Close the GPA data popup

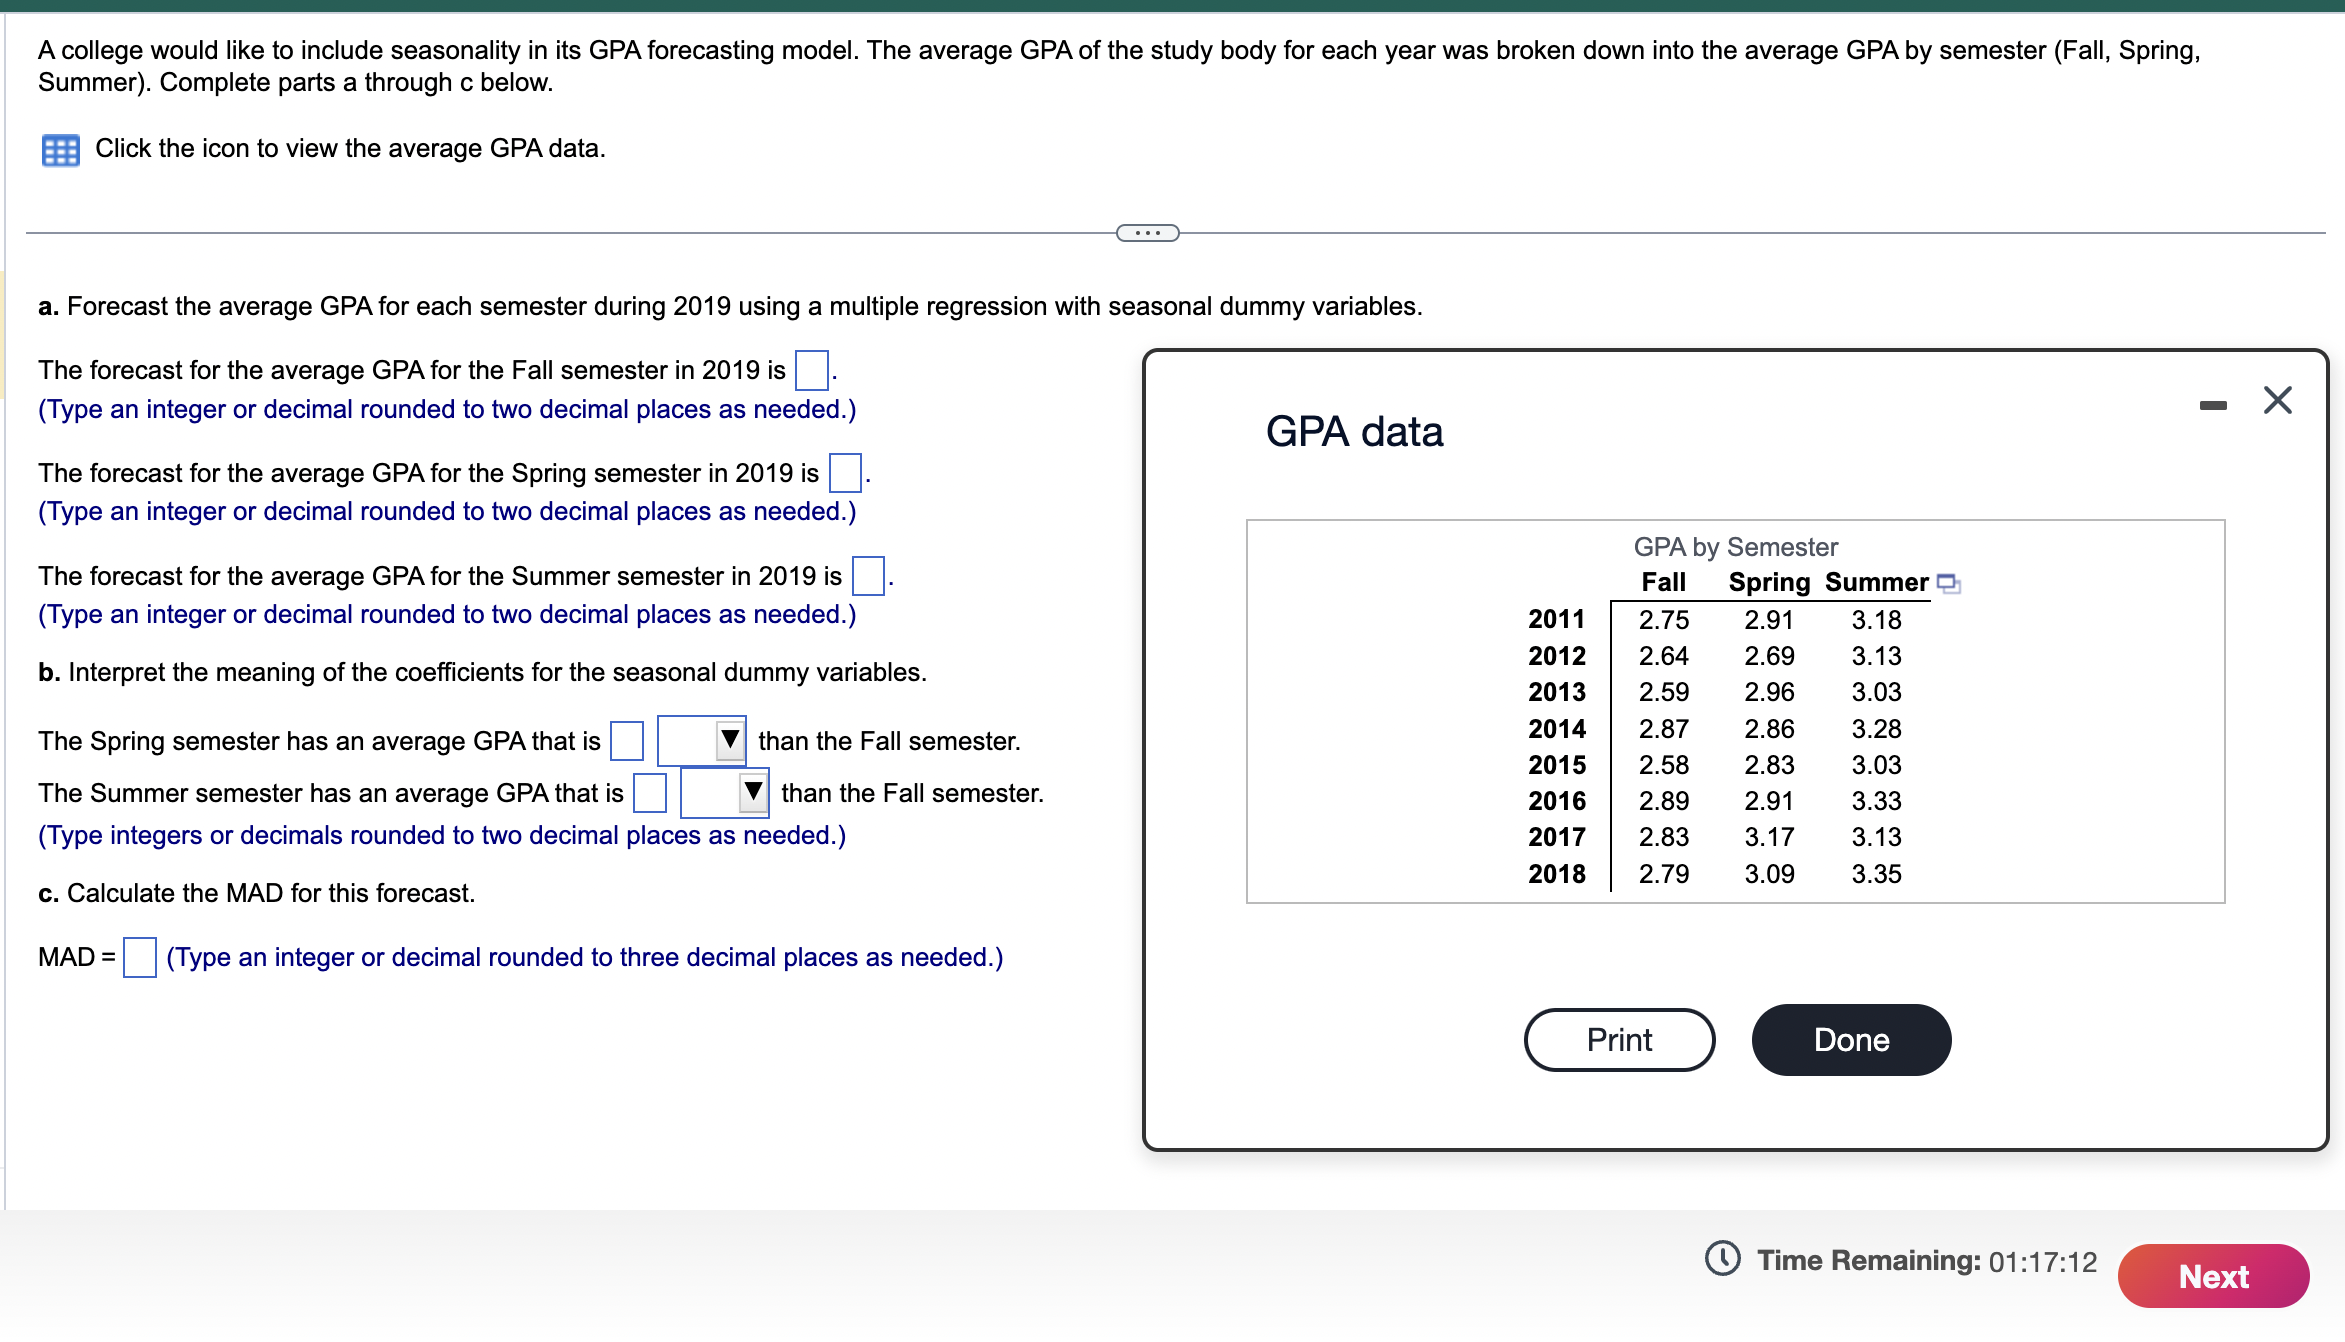pos(2277,400)
